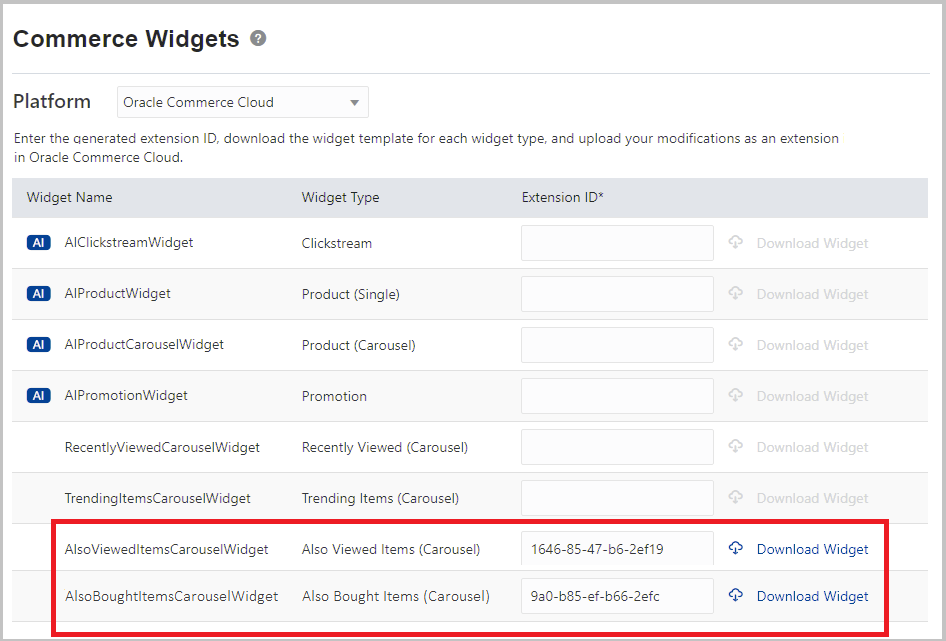
Task: Download Widget link for Also Viewed Items
Action: click(812, 549)
